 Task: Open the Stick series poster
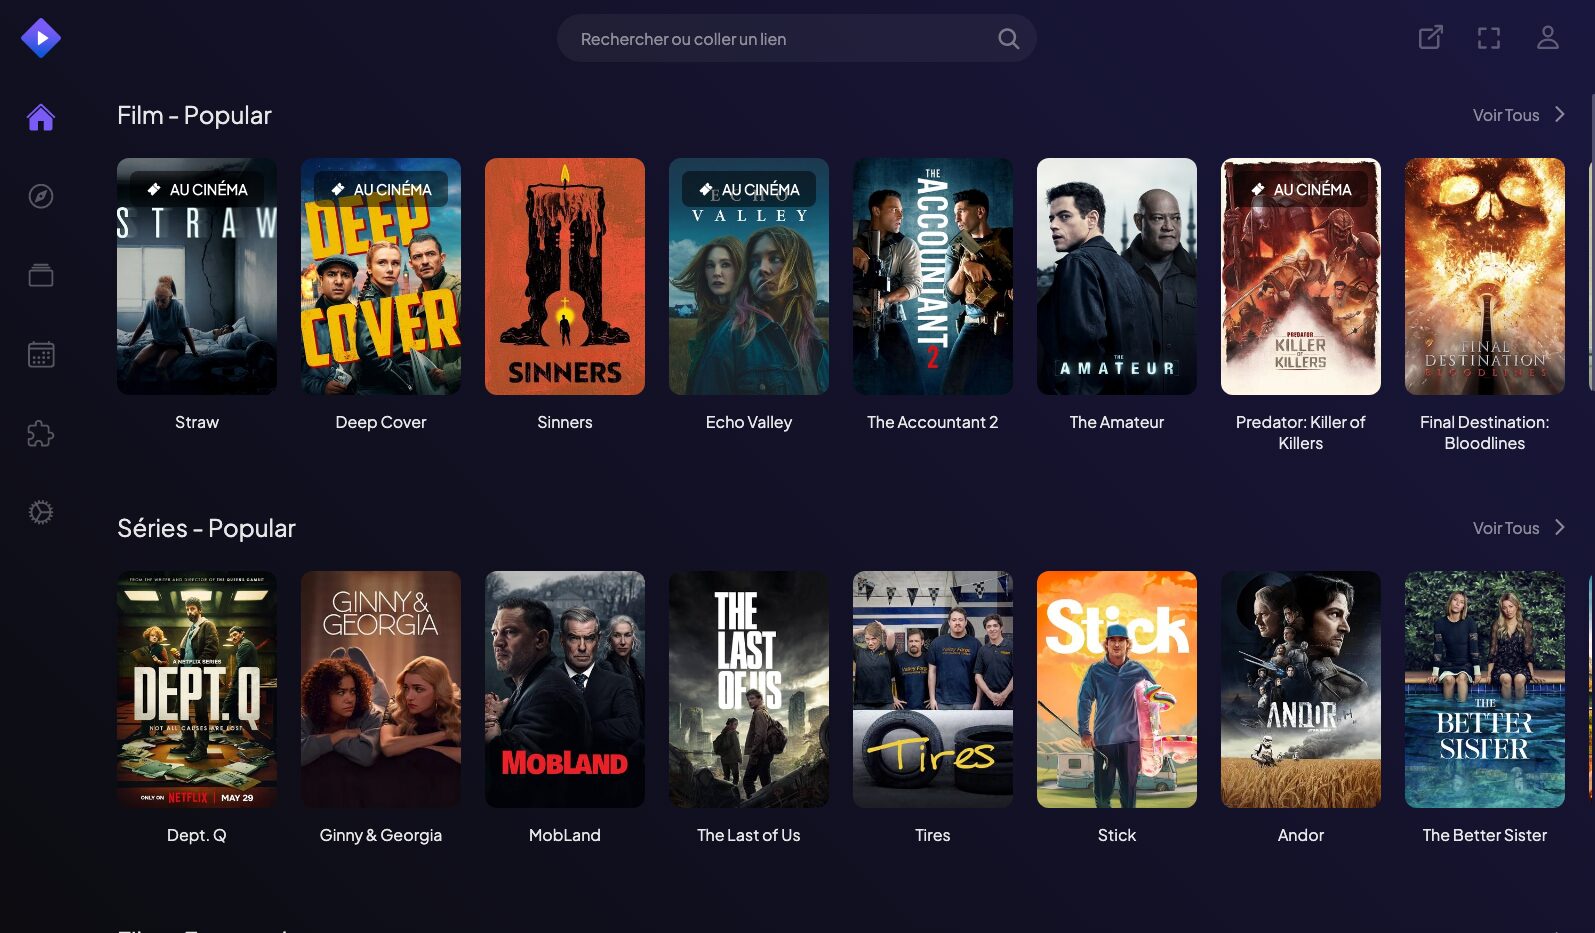pyautogui.click(x=1117, y=689)
